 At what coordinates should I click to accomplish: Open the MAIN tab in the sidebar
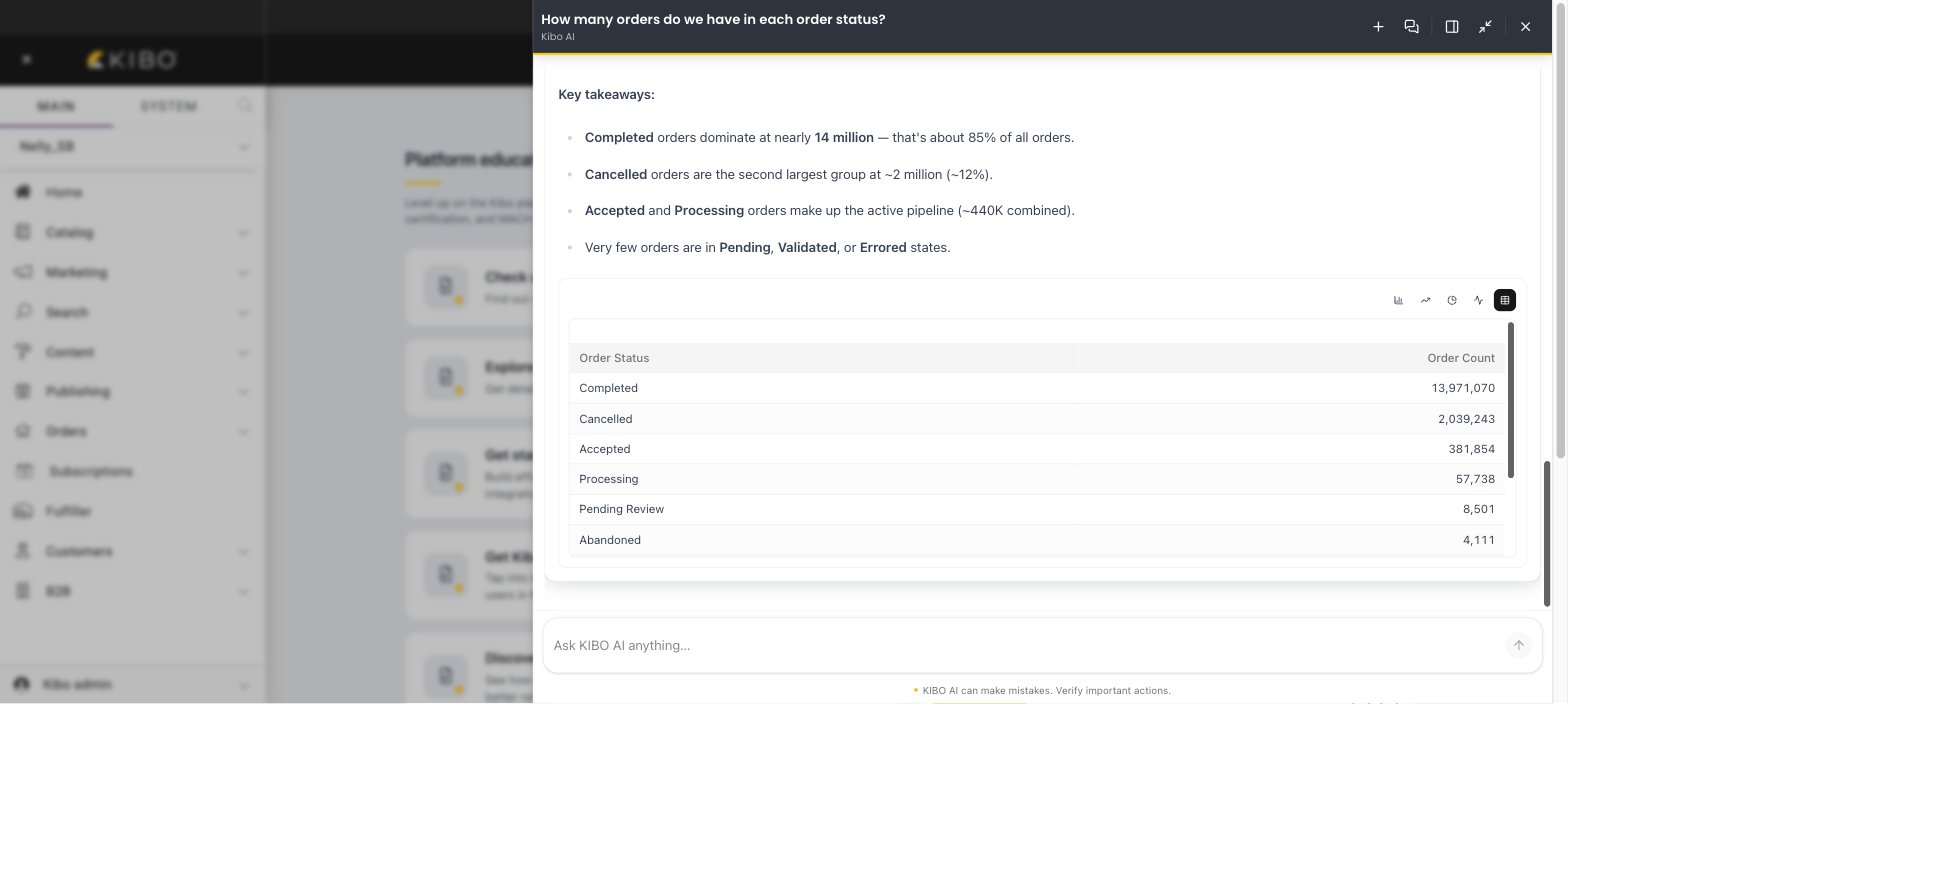point(56,106)
